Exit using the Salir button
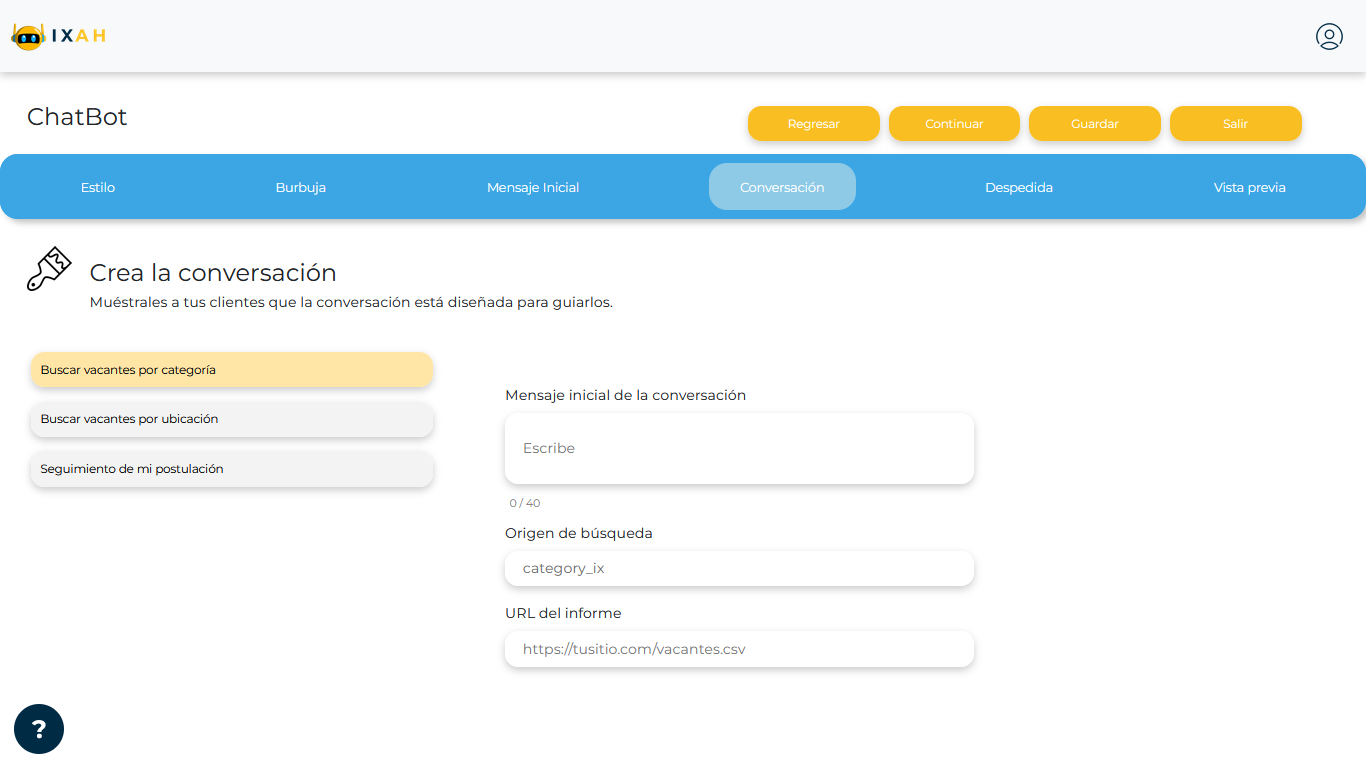 pos(1236,124)
